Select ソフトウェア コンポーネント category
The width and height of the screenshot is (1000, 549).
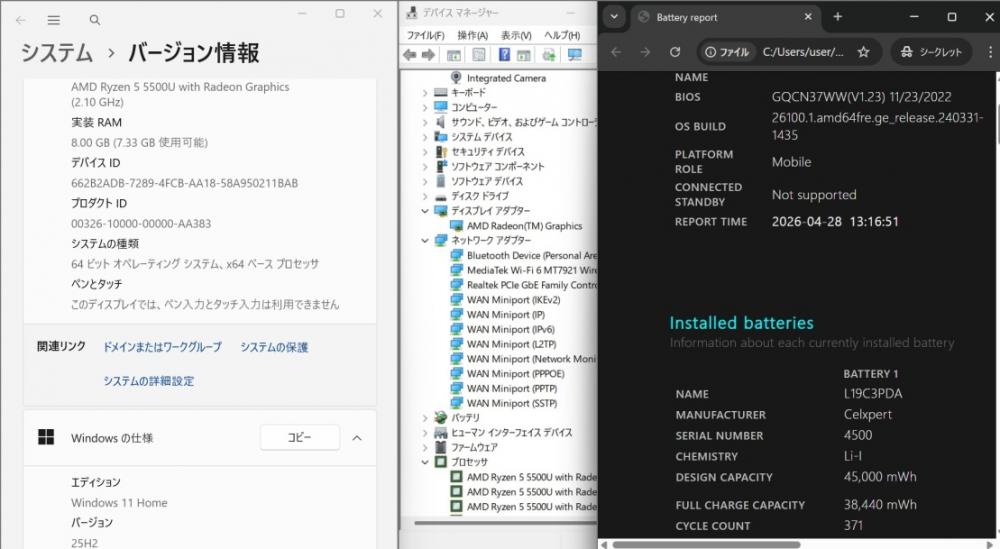[497, 166]
